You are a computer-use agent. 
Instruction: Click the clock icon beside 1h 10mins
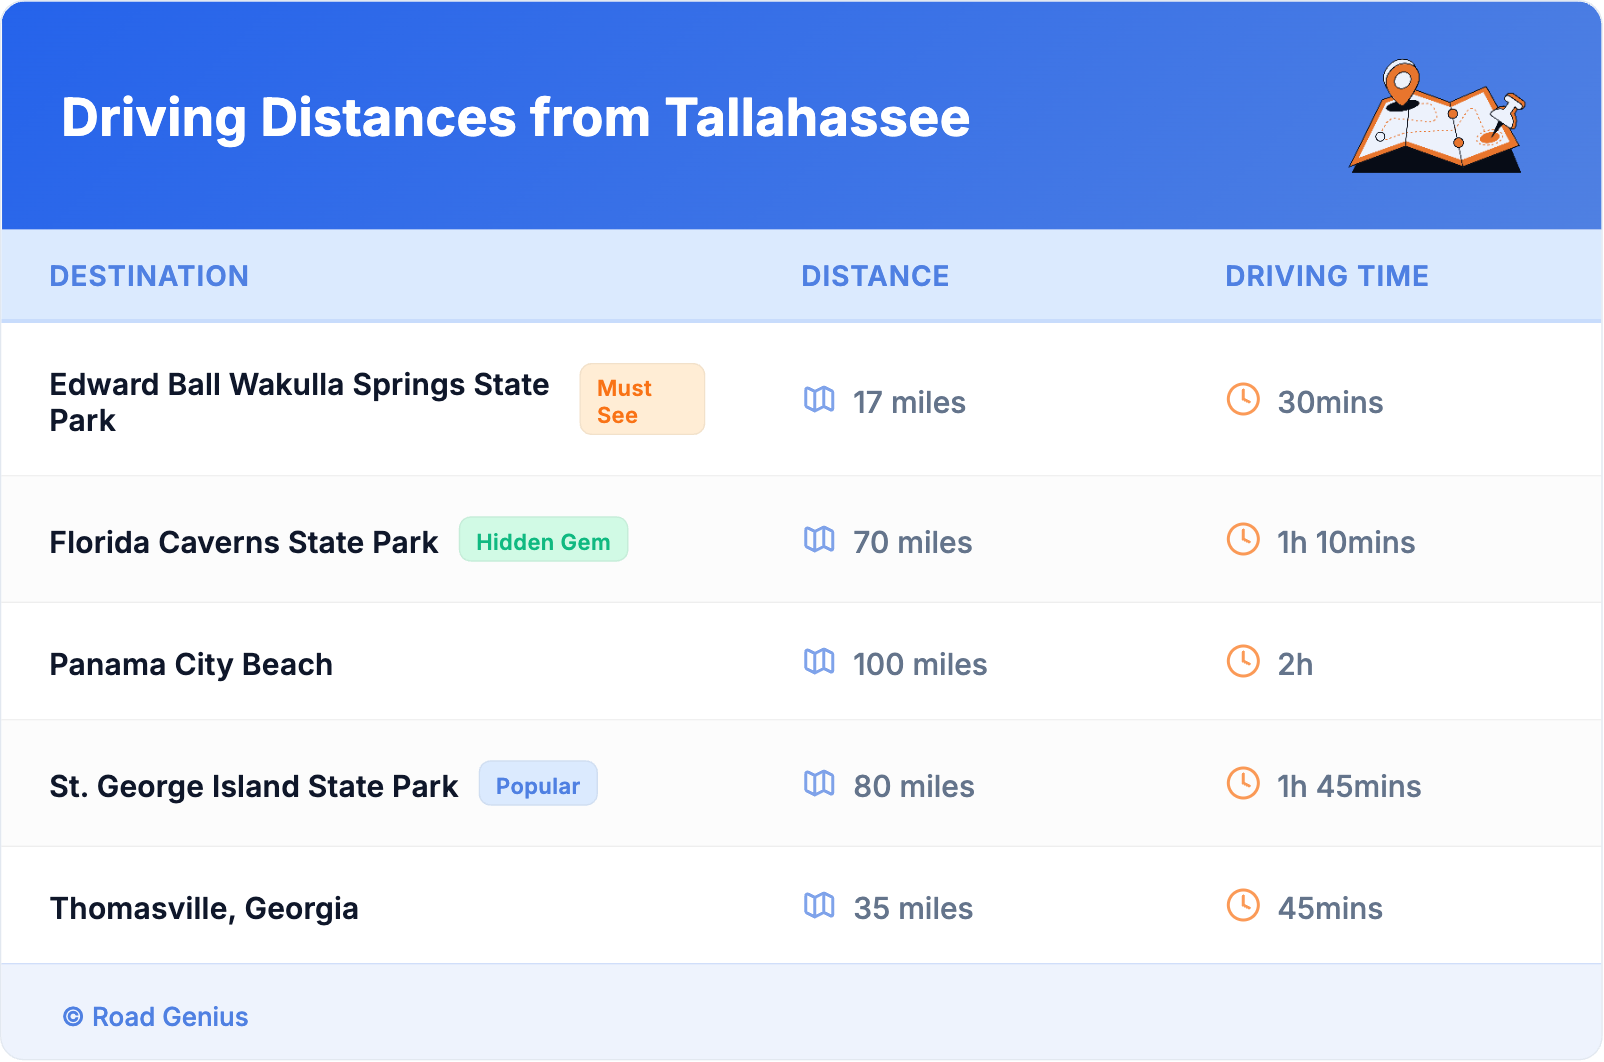[1243, 540]
